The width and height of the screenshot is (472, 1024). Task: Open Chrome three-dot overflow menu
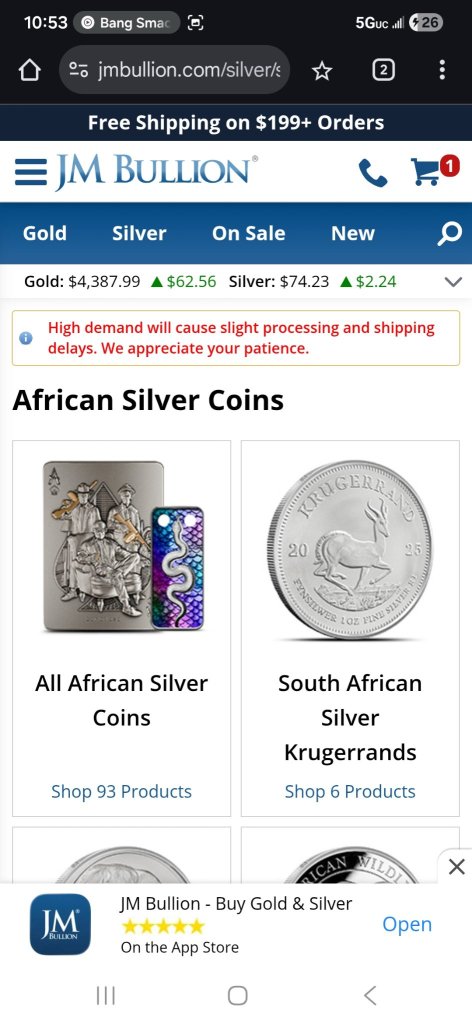click(442, 70)
